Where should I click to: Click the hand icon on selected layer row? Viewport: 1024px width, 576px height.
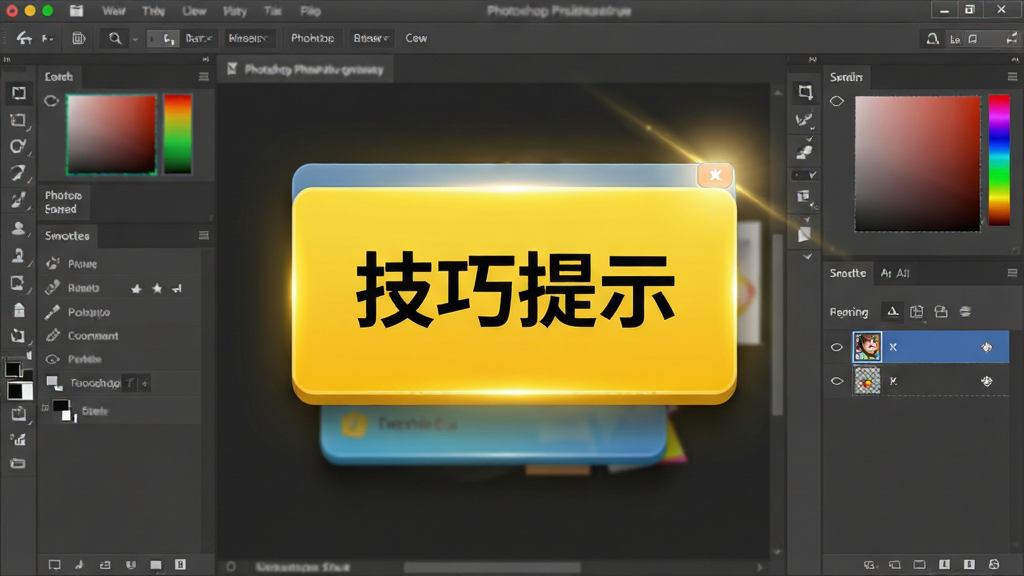[x=987, y=347]
